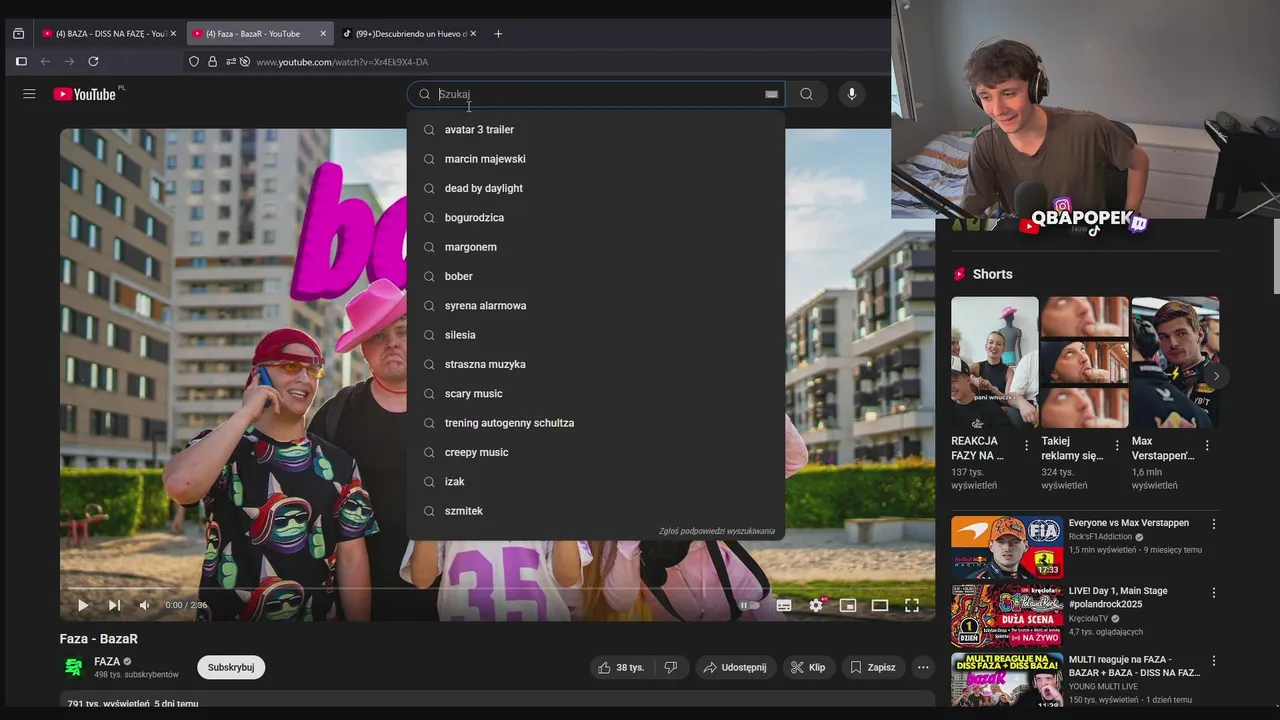The image size is (1280, 720).
Task: Choose the bober search suggestion
Action: (x=596, y=276)
